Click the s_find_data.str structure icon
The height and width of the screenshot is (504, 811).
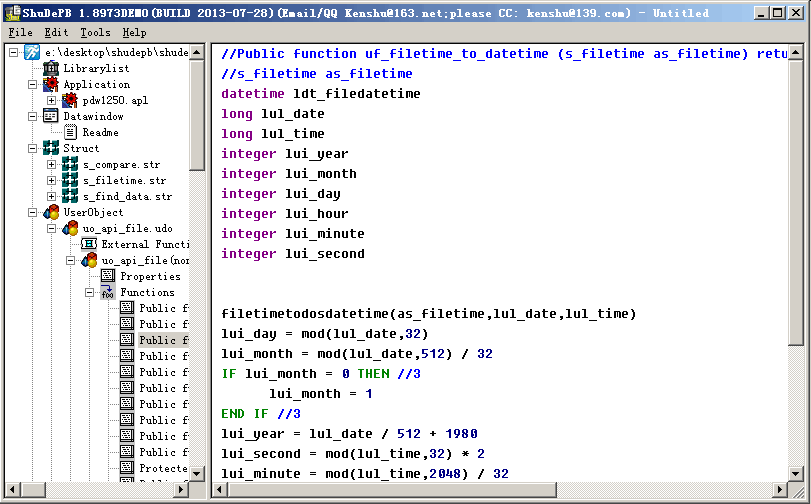pos(70,197)
